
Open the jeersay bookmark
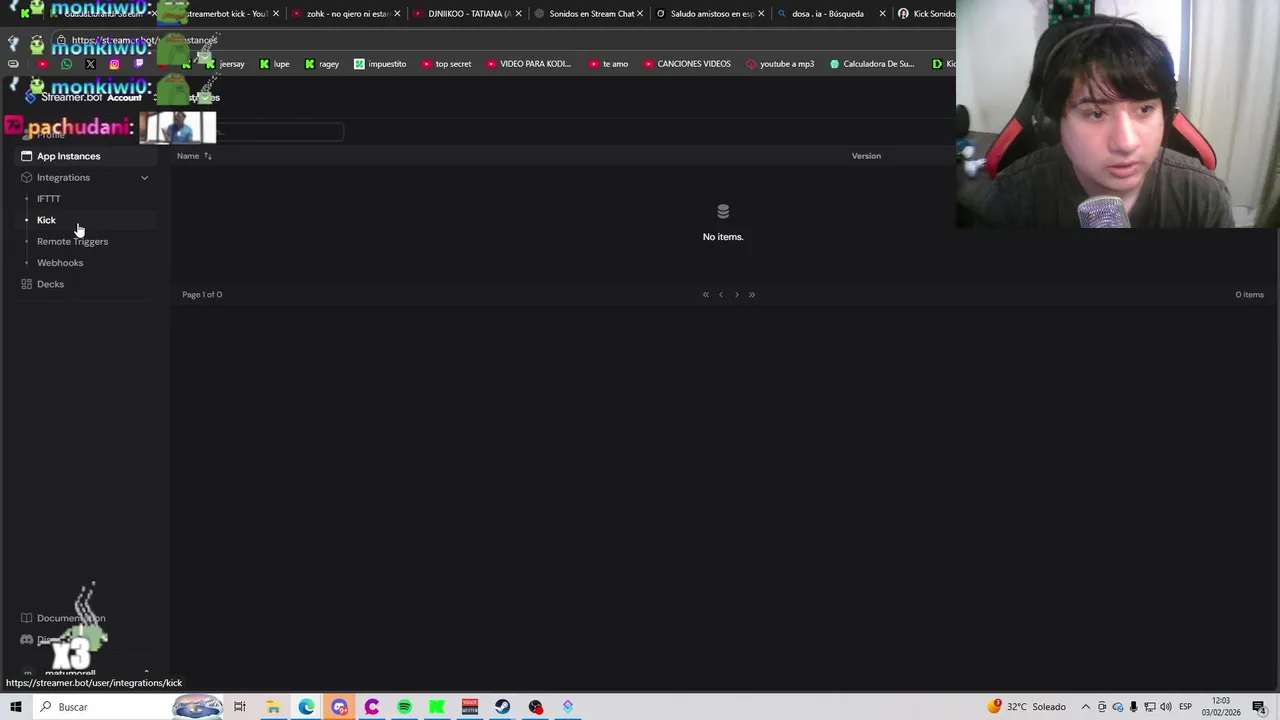(225, 64)
